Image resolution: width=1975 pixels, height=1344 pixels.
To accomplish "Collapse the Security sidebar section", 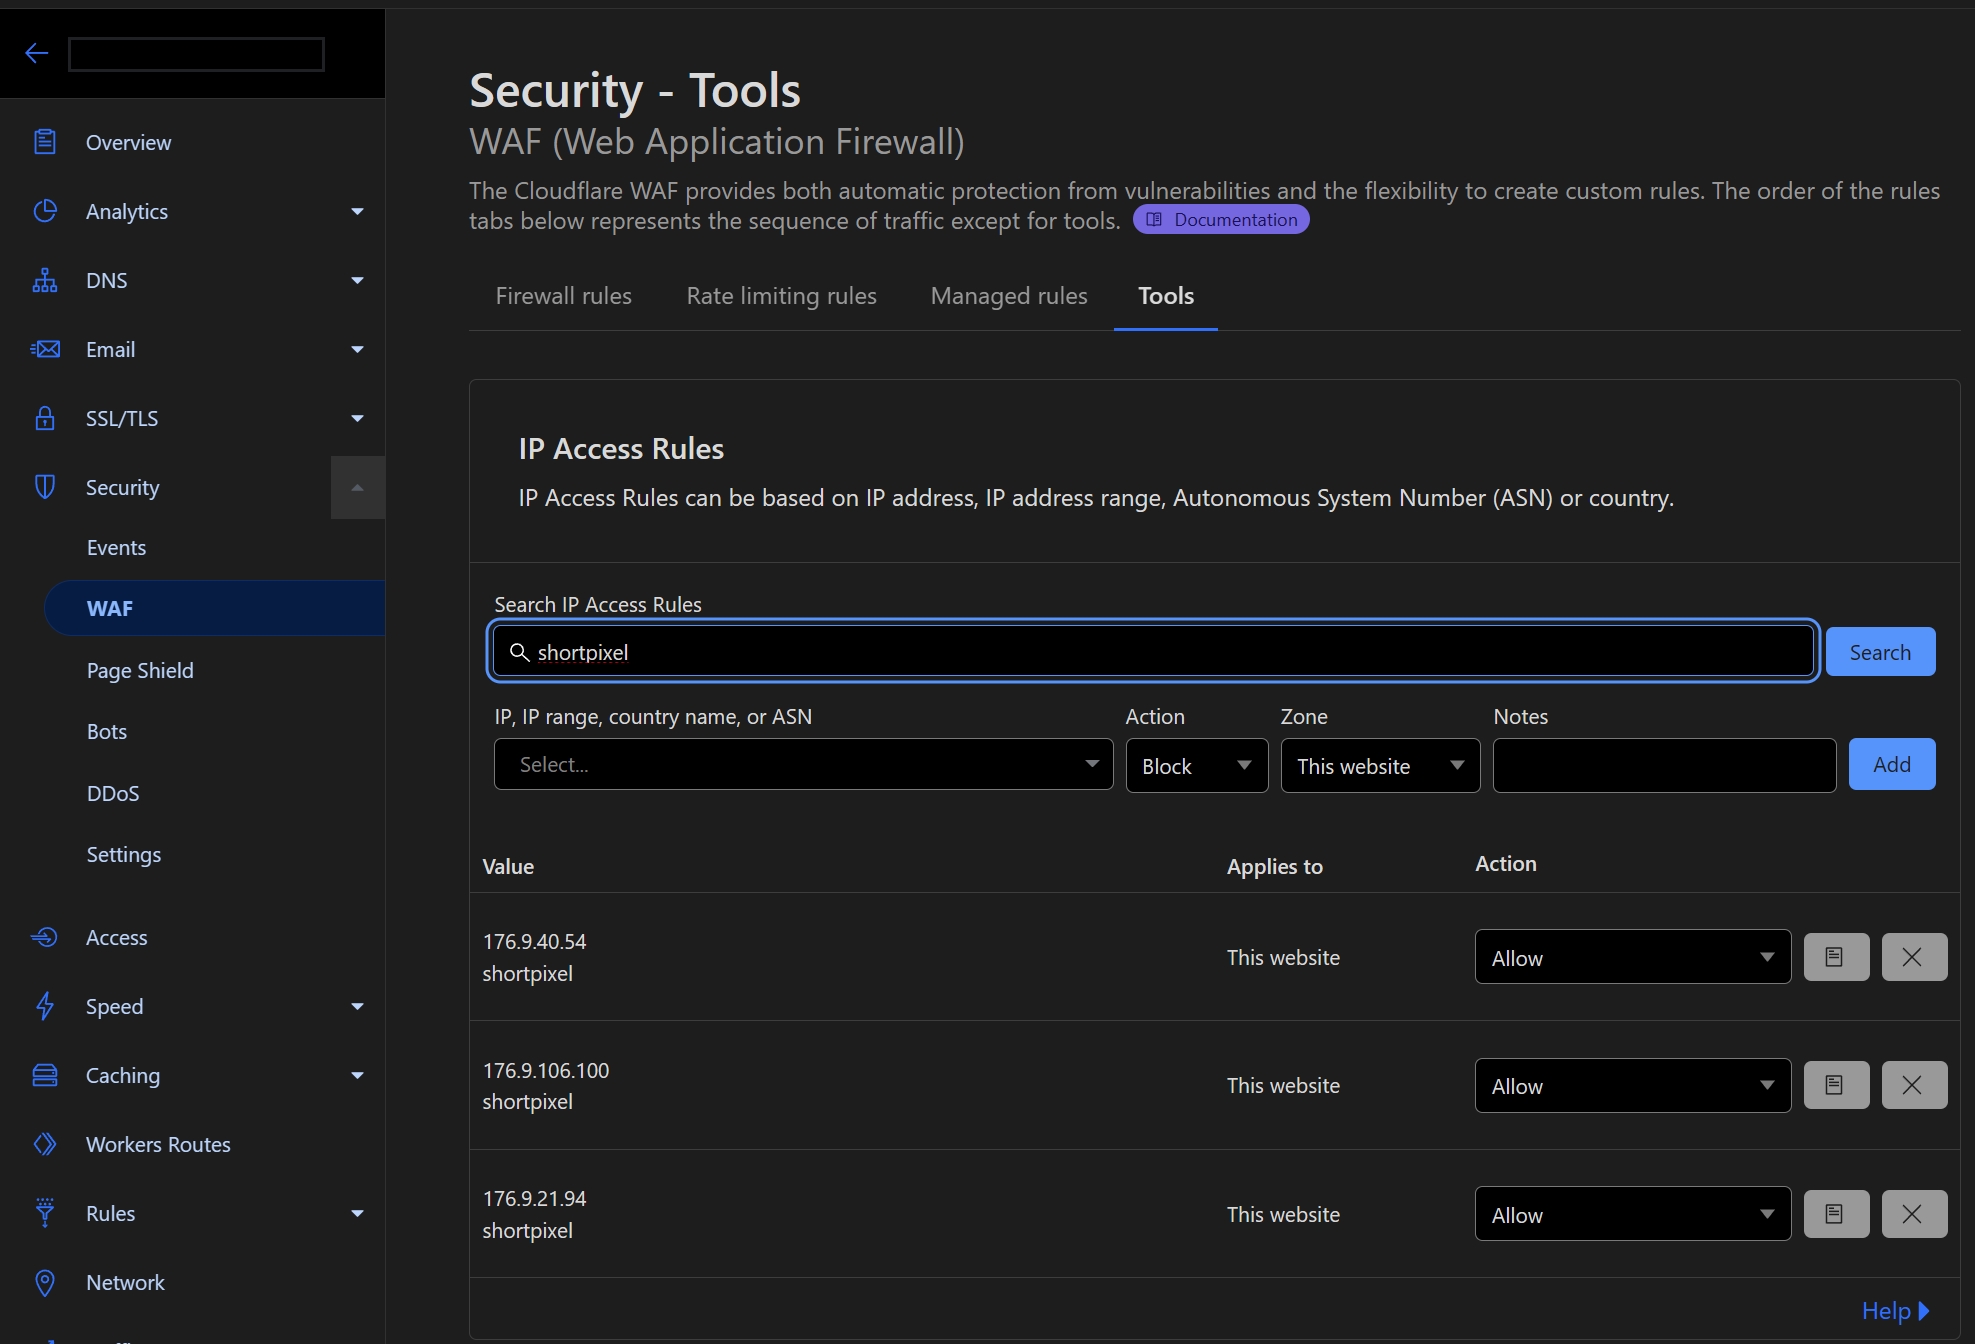I will [x=357, y=487].
